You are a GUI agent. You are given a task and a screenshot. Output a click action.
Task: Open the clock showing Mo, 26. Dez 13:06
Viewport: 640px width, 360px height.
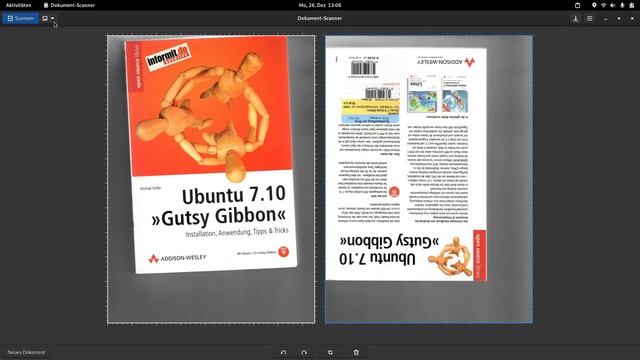coord(320,5)
